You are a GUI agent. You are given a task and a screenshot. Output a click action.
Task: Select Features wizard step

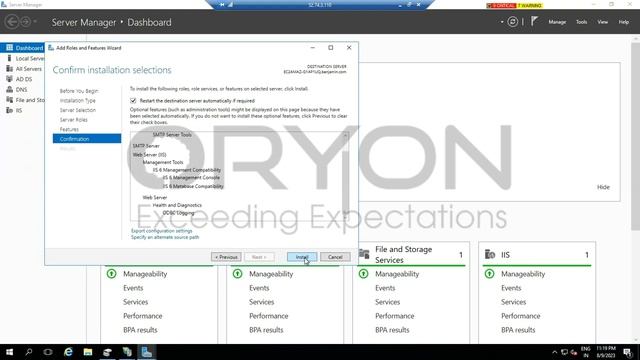pyautogui.click(x=69, y=129)
